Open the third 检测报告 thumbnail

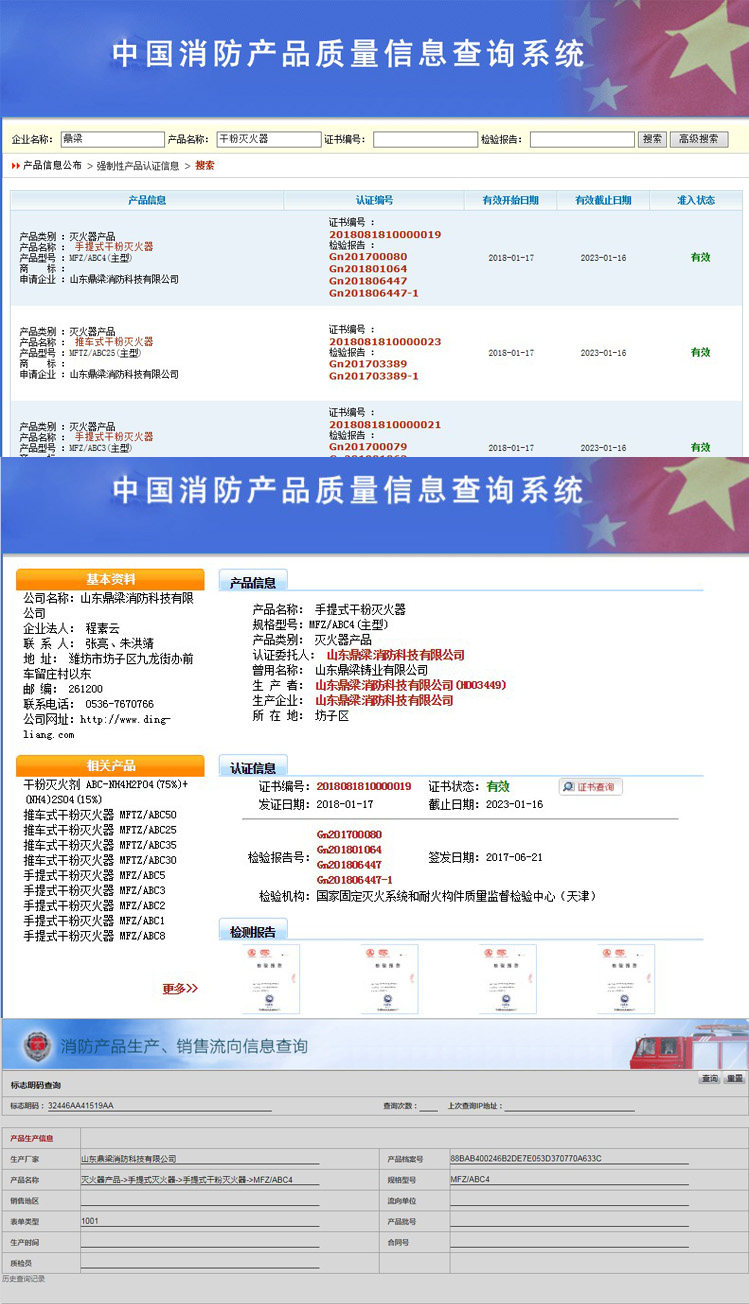507,979
